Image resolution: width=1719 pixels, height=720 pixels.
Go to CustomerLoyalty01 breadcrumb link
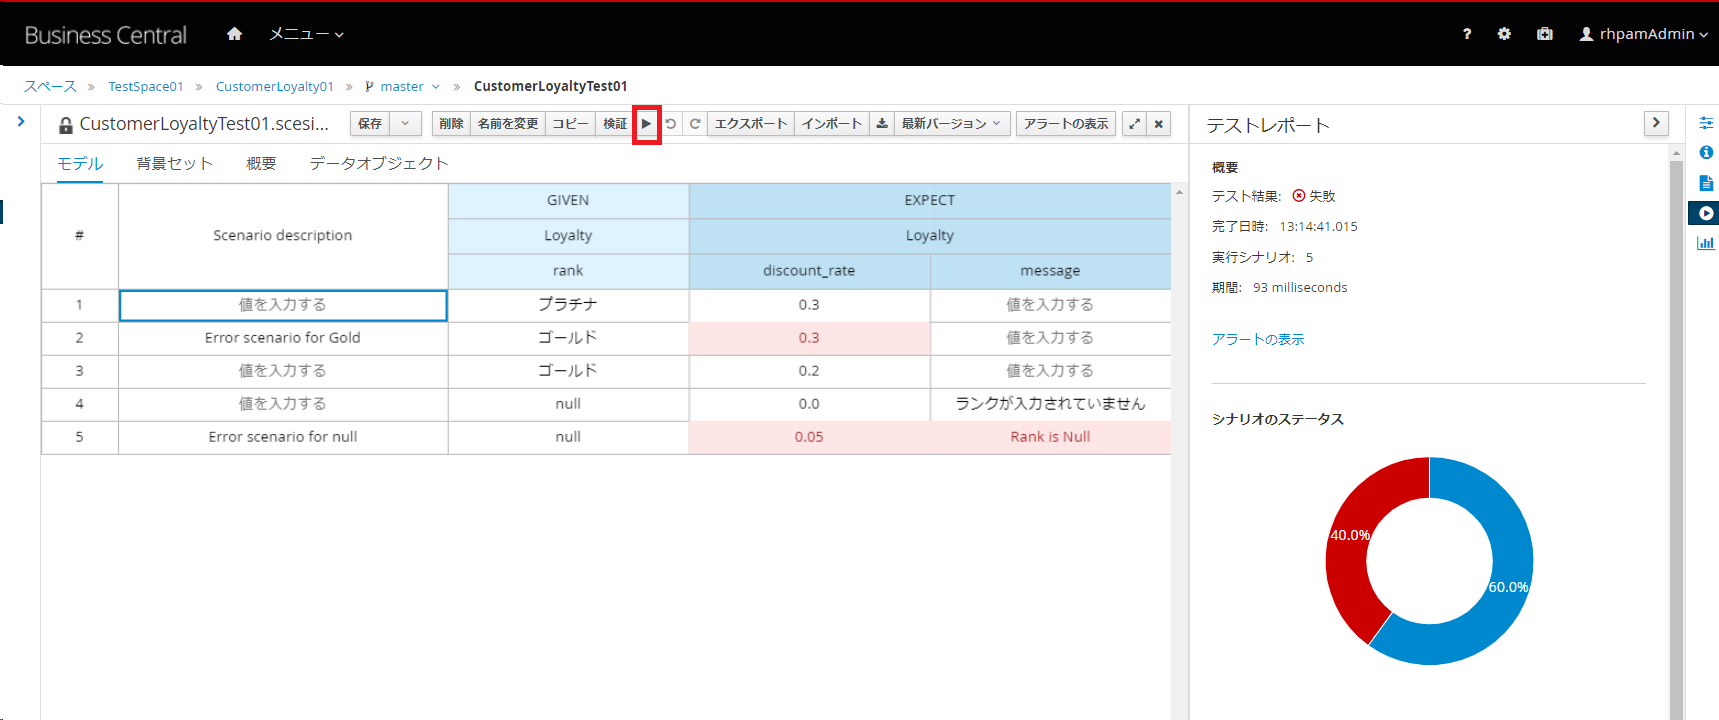pos(275,87)
